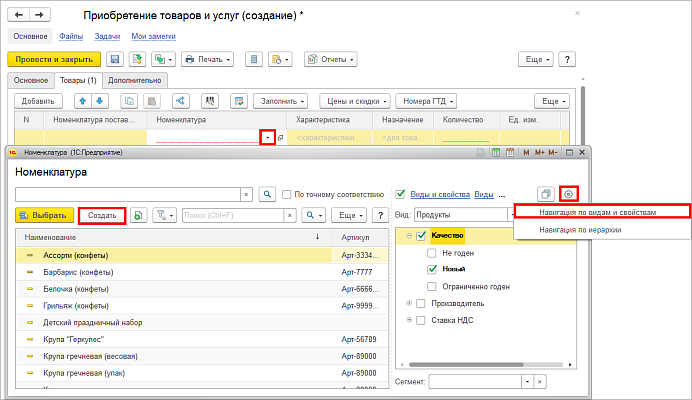Click the copy item icon next to Создать

click(x=139, y=215)
